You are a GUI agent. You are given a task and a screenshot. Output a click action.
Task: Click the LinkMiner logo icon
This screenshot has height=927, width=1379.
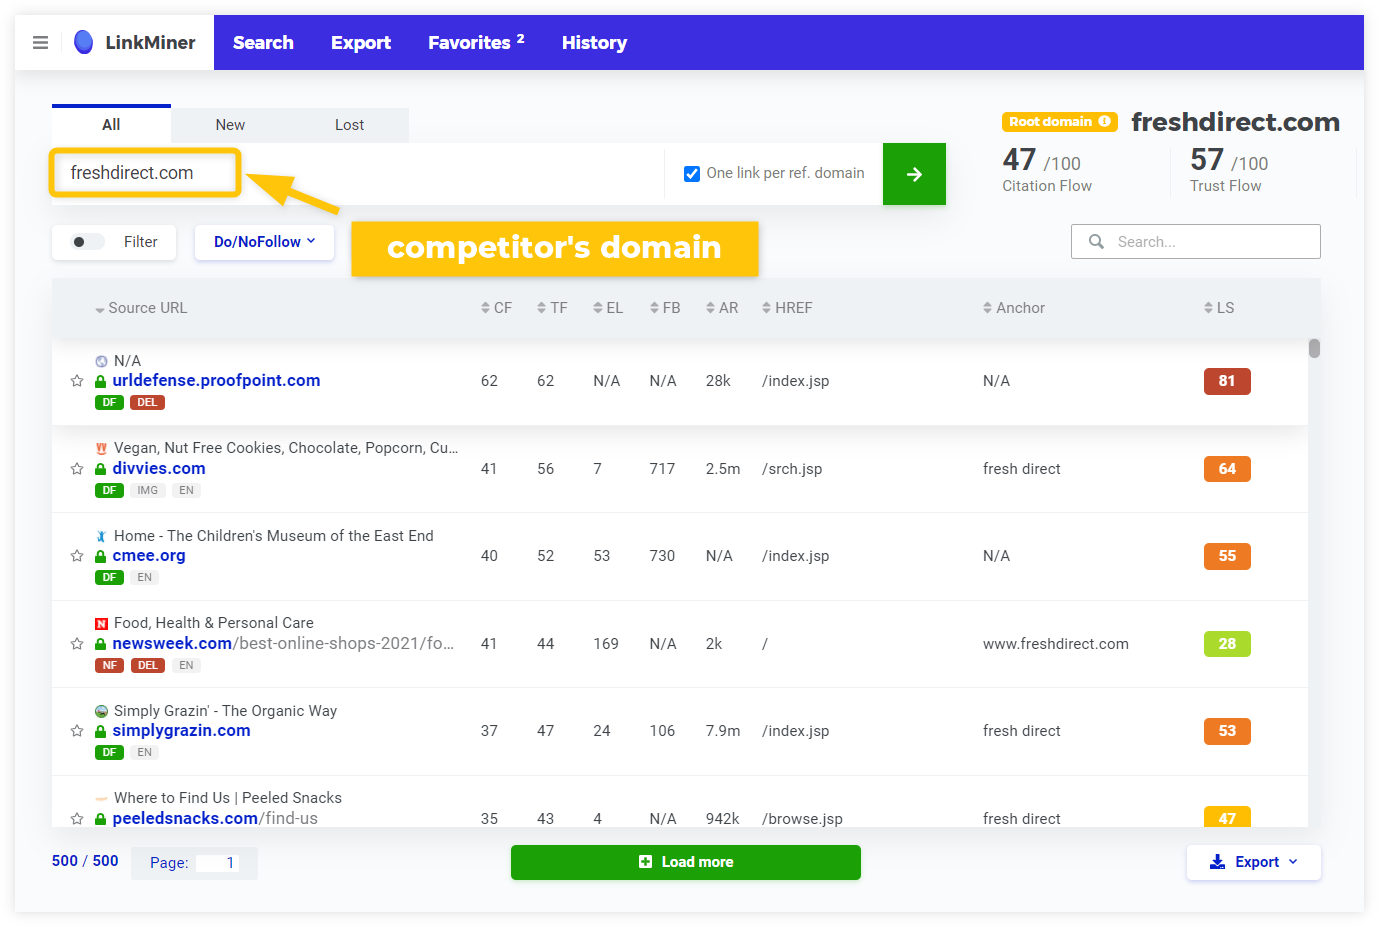[84, 42]
